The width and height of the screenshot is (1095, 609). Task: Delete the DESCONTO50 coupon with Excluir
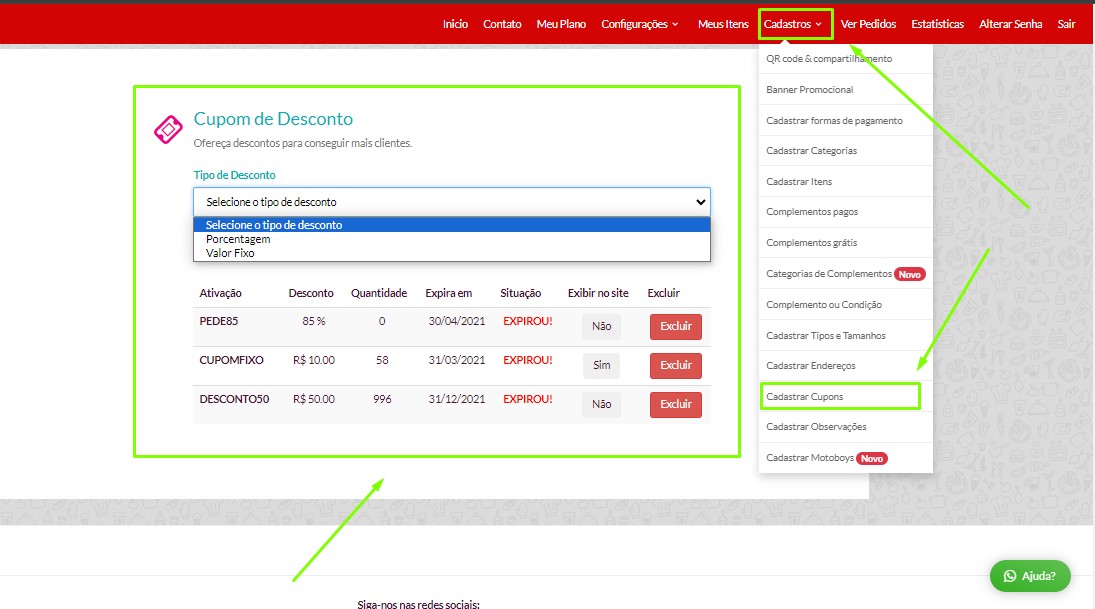[x=676, y=404]
